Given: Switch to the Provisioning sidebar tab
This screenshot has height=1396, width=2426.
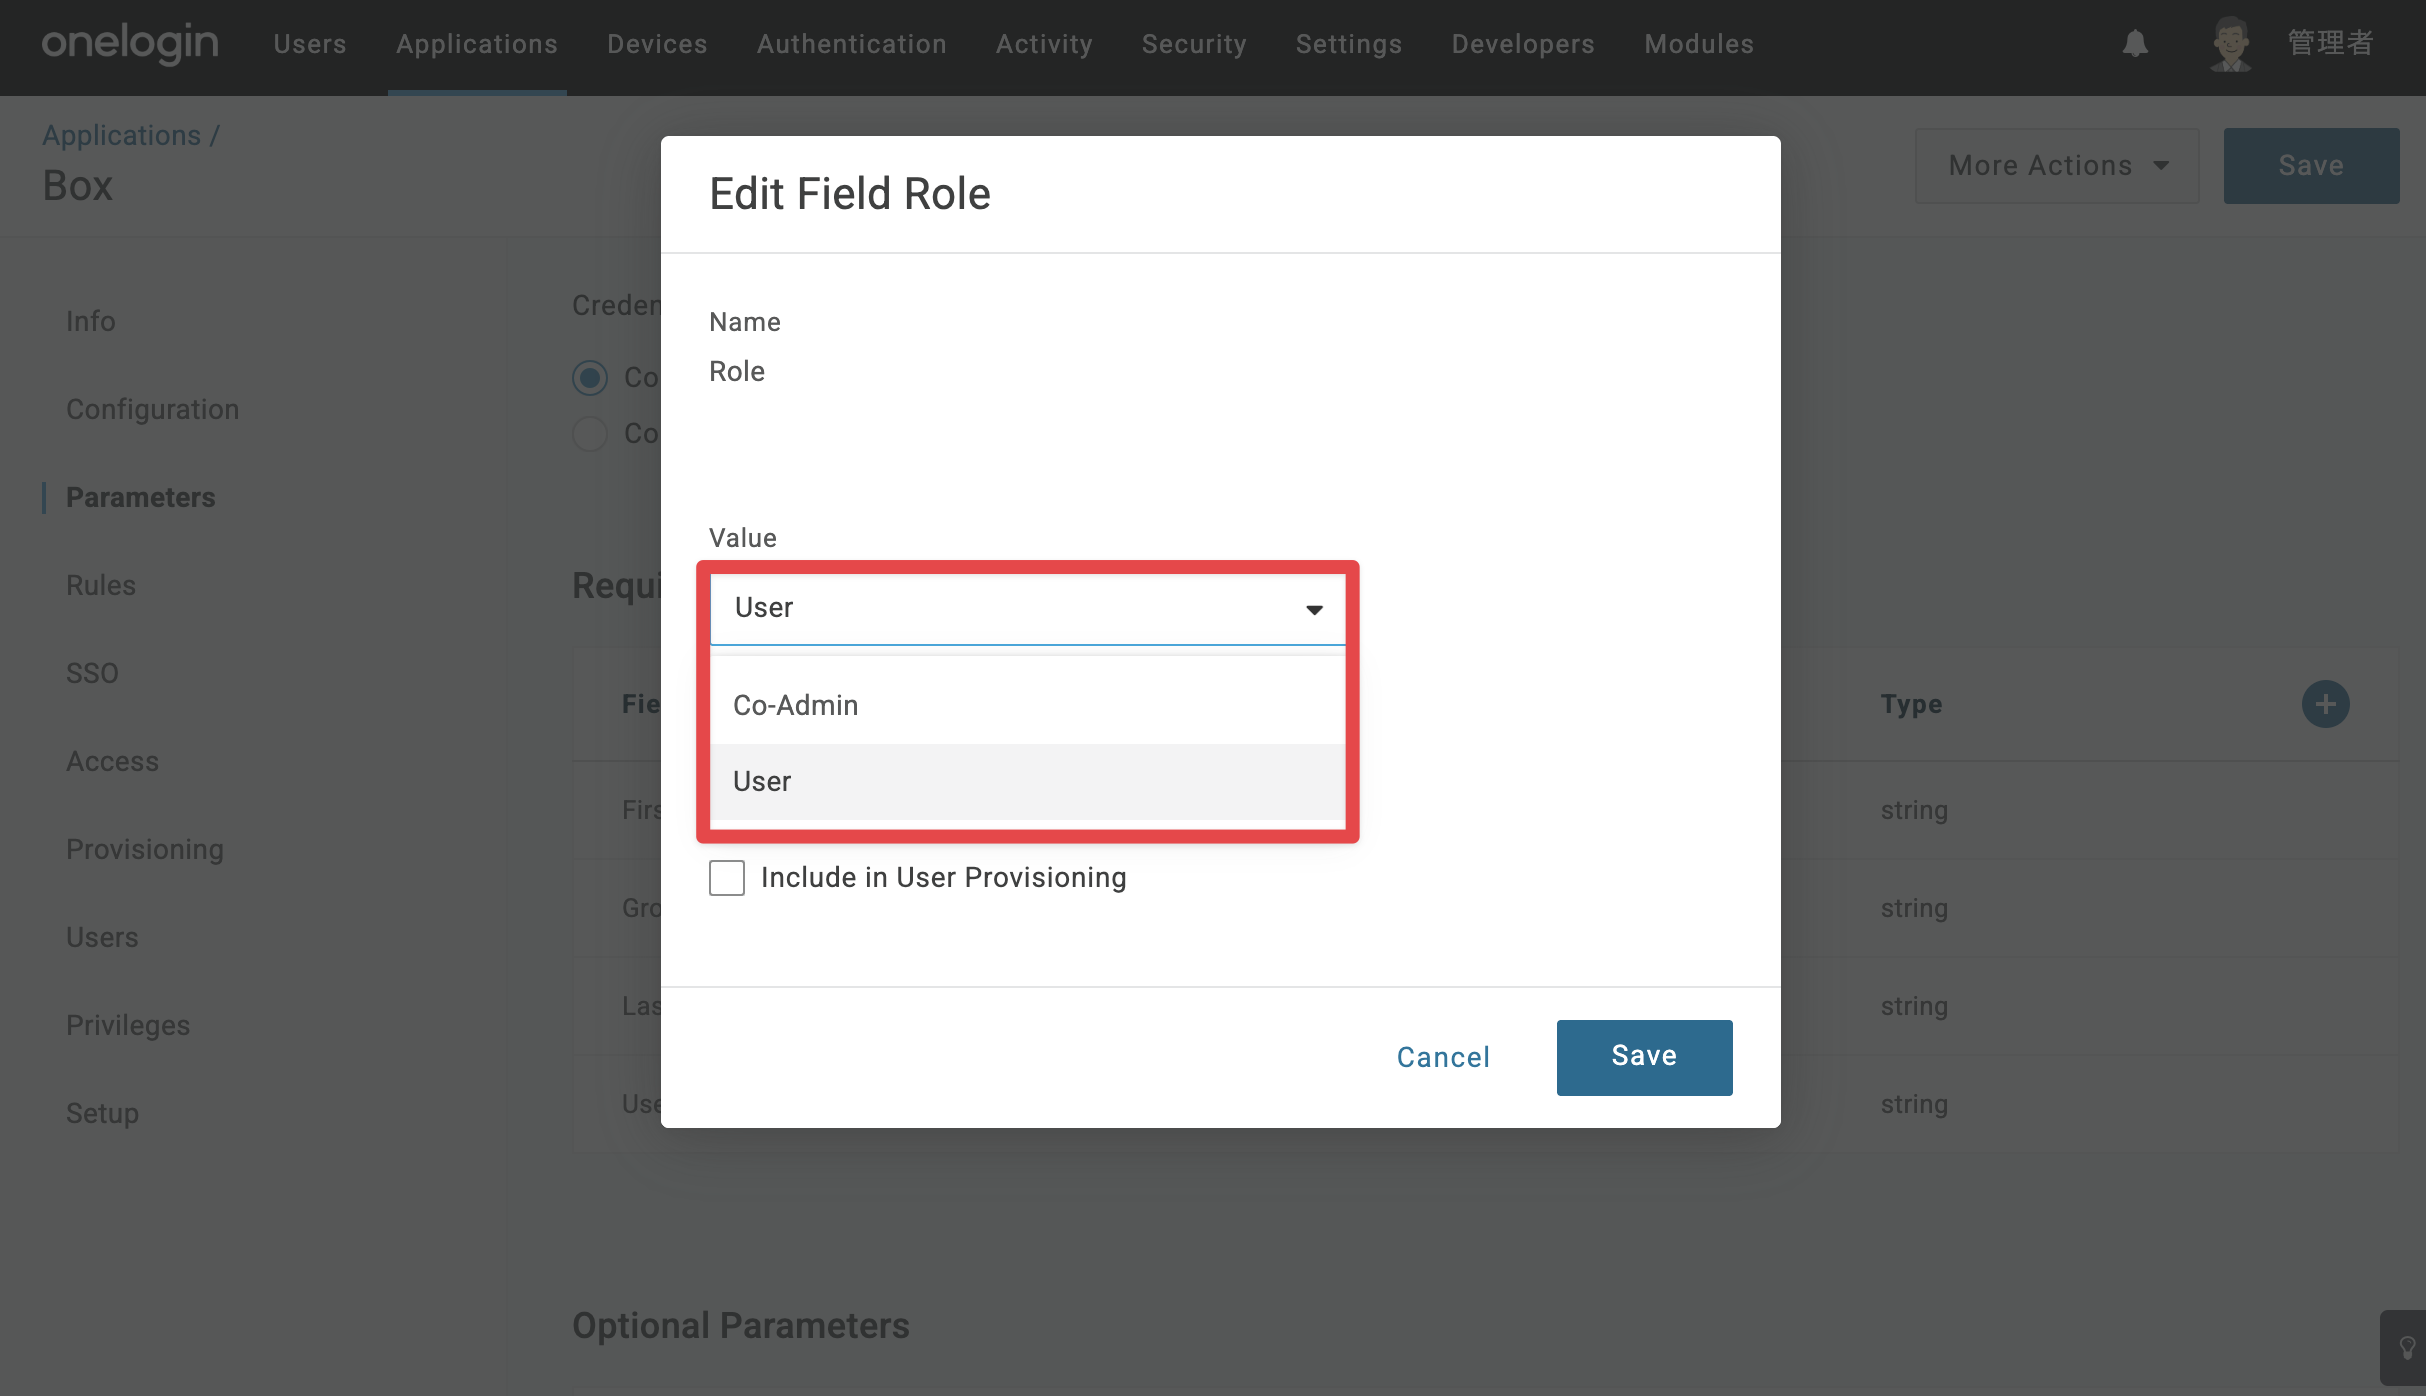Looking at the screenshot, I should pos(145,849).
